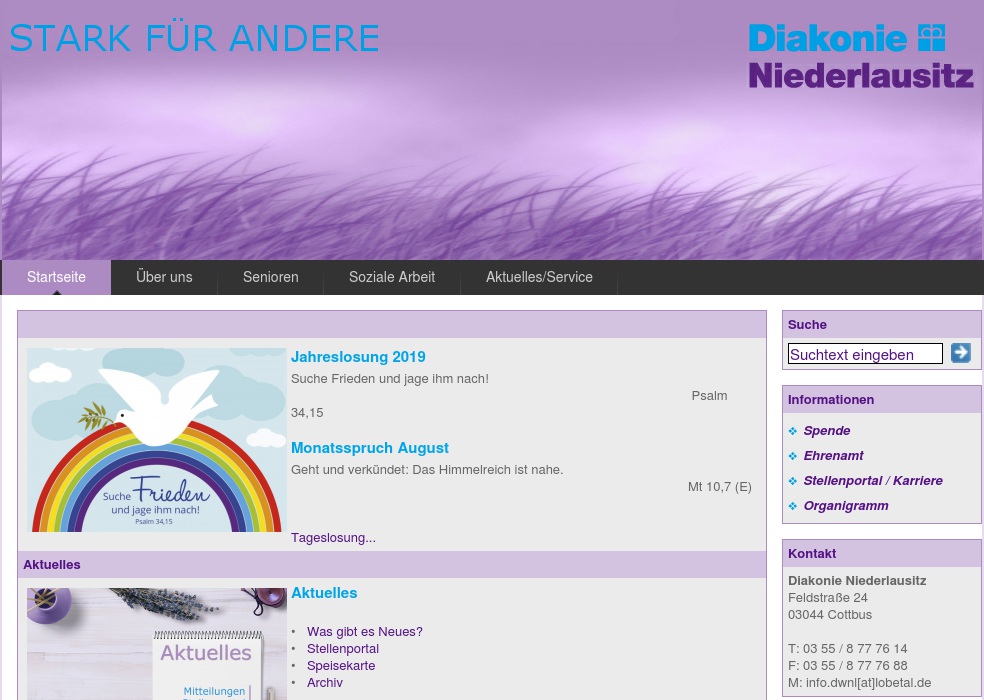Open the Aktuelles notepad thumbnail
984x700 pixels.
pyautogui.click(x=157, y=644)
